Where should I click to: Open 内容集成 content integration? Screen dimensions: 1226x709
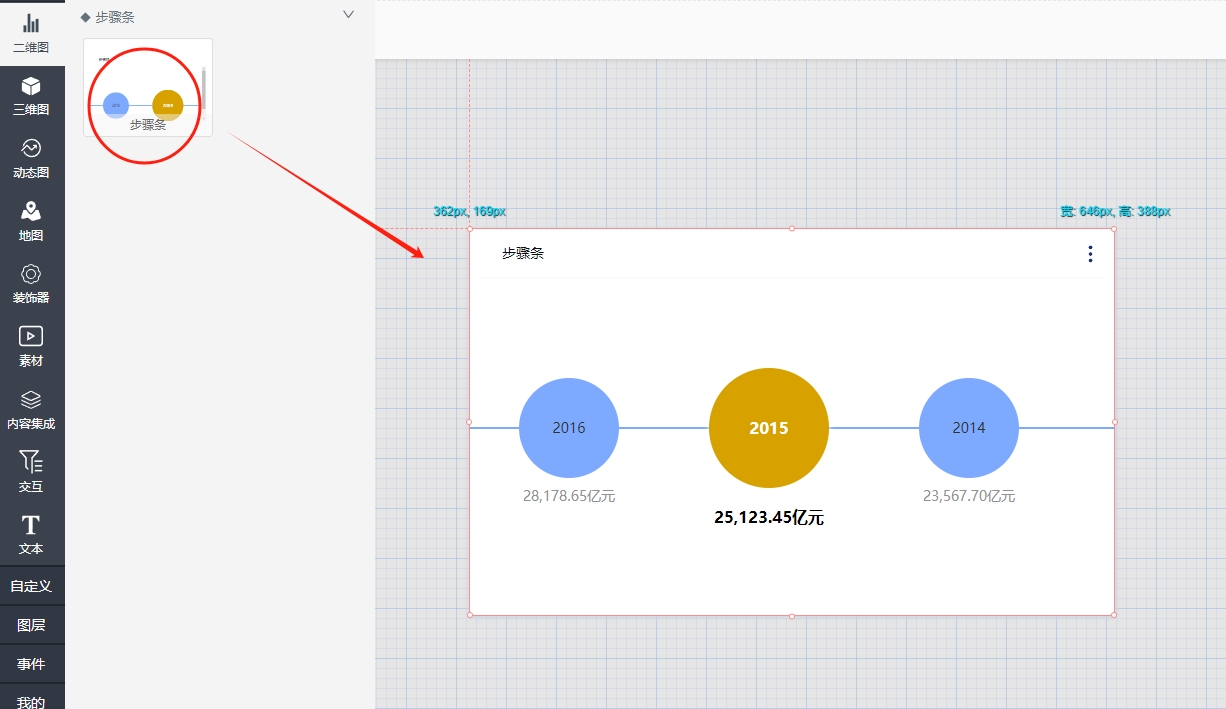tap(31, 410)
